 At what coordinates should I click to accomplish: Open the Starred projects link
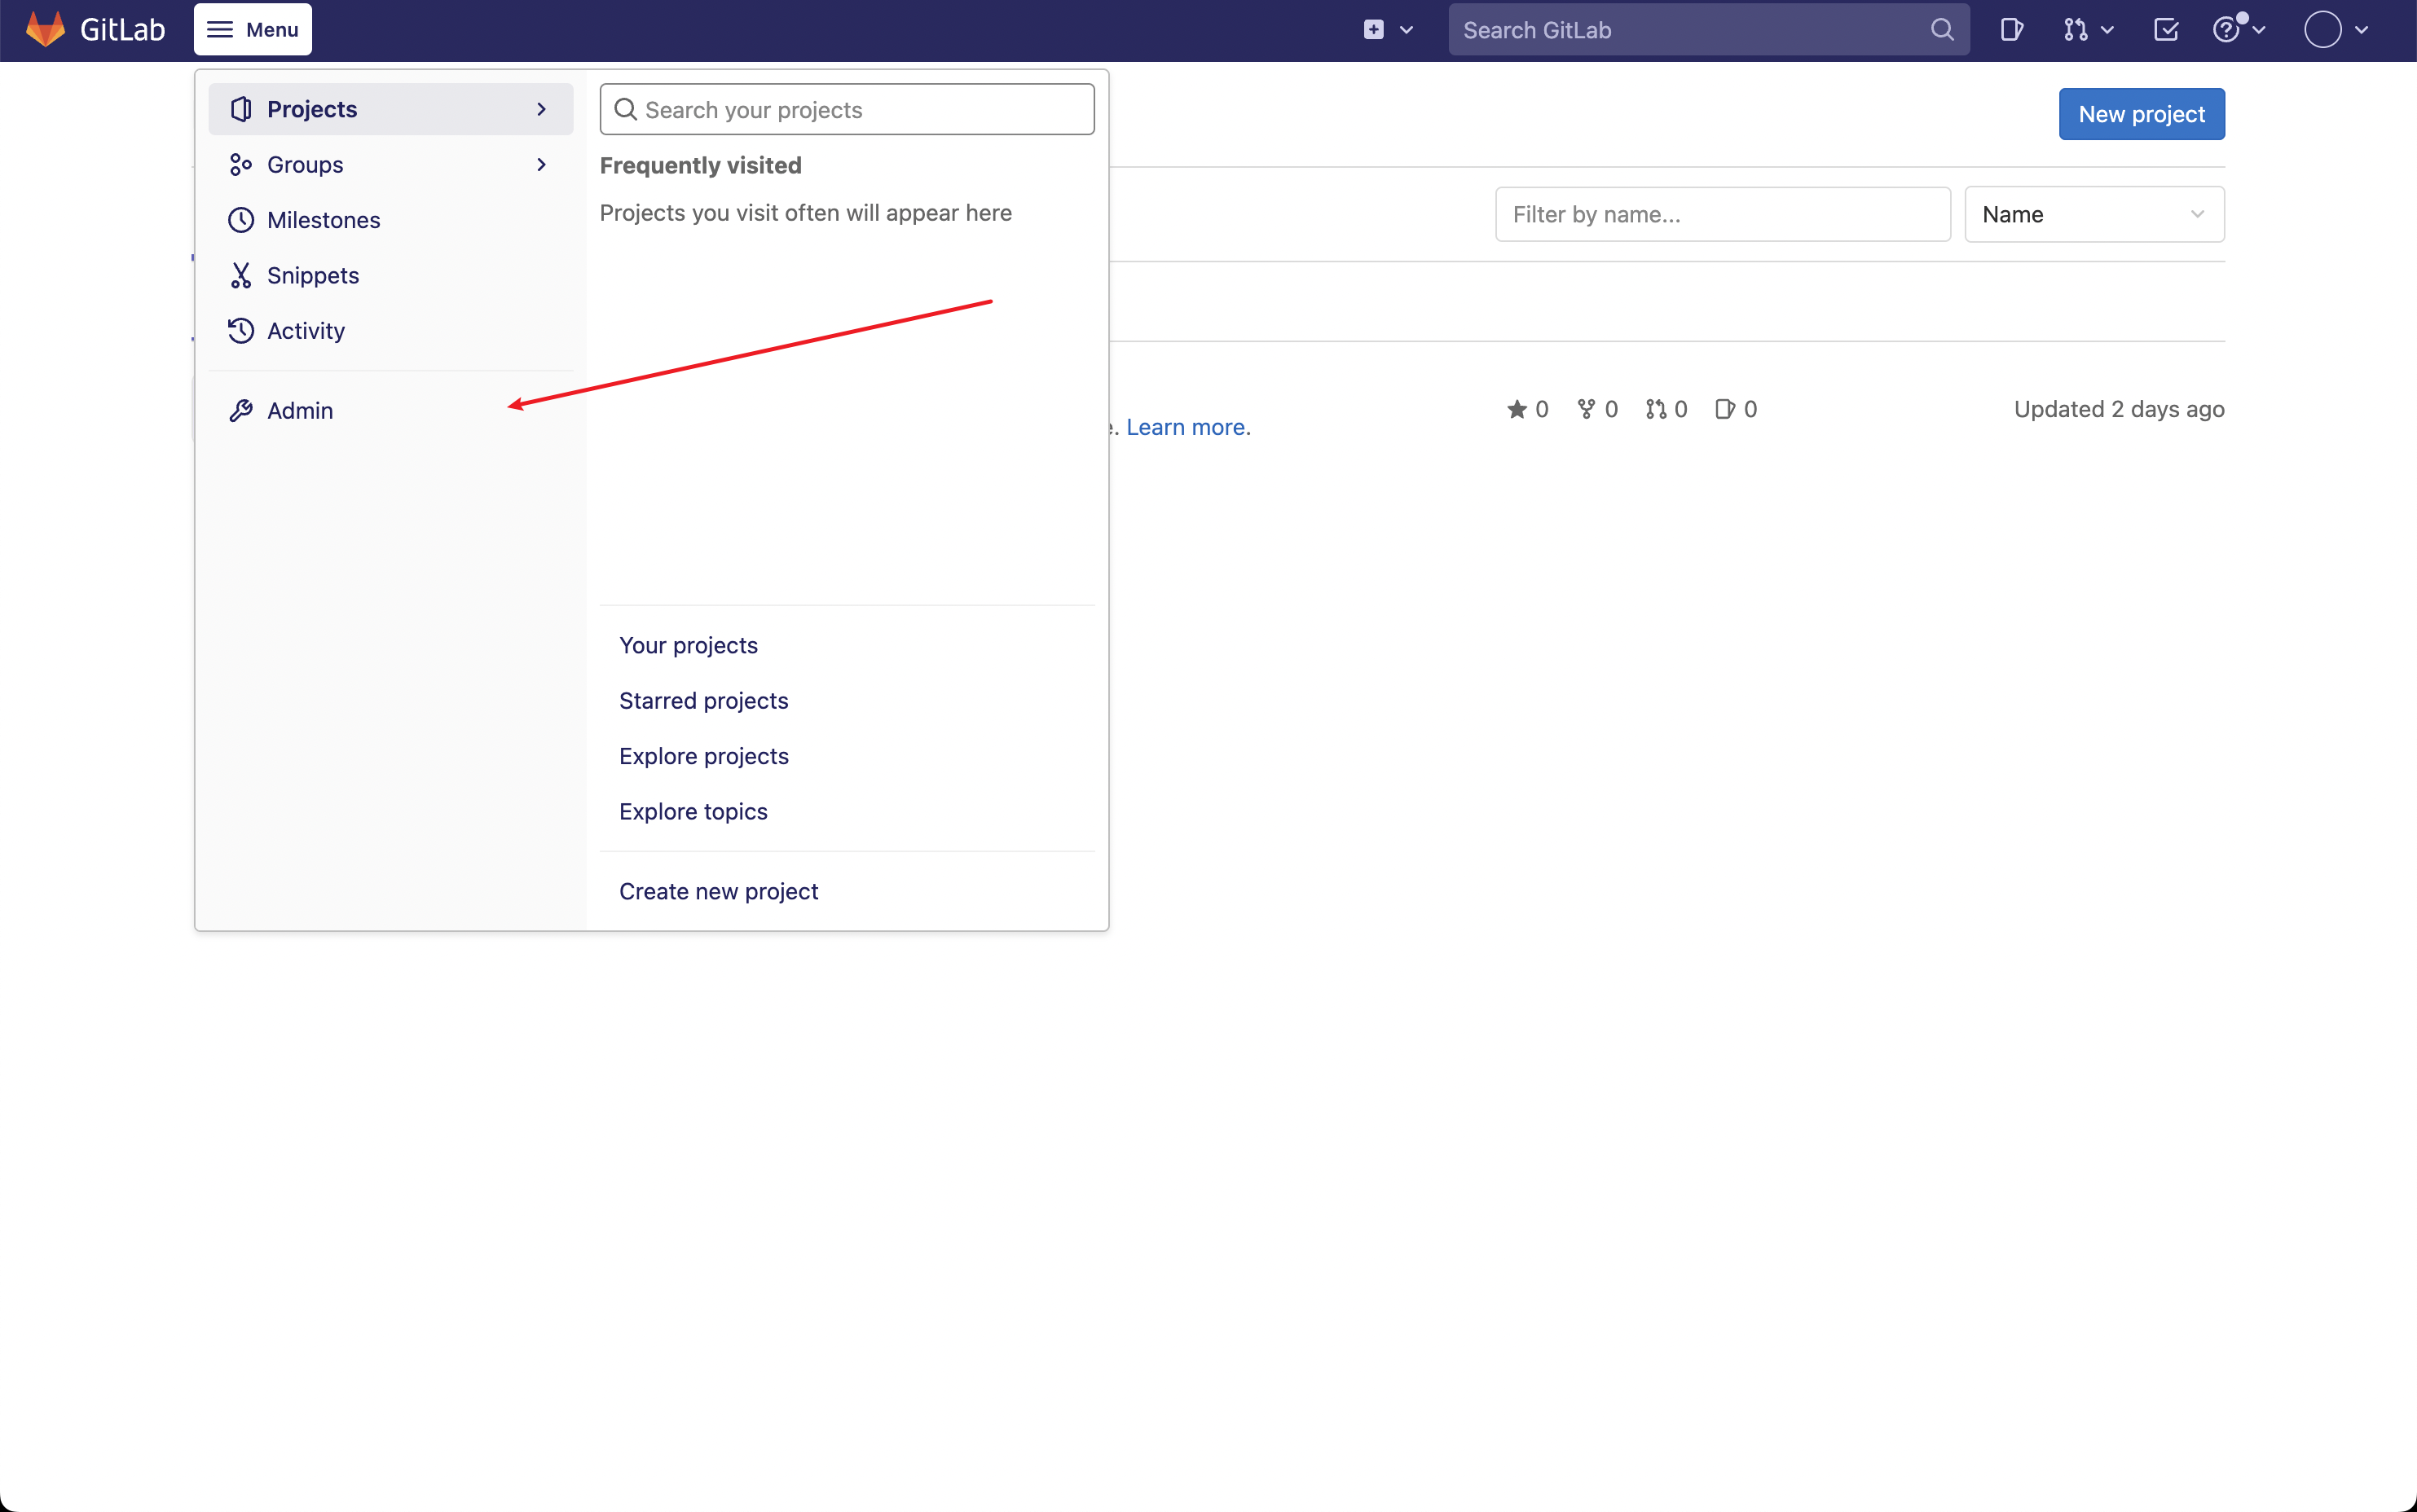(703, 700)
